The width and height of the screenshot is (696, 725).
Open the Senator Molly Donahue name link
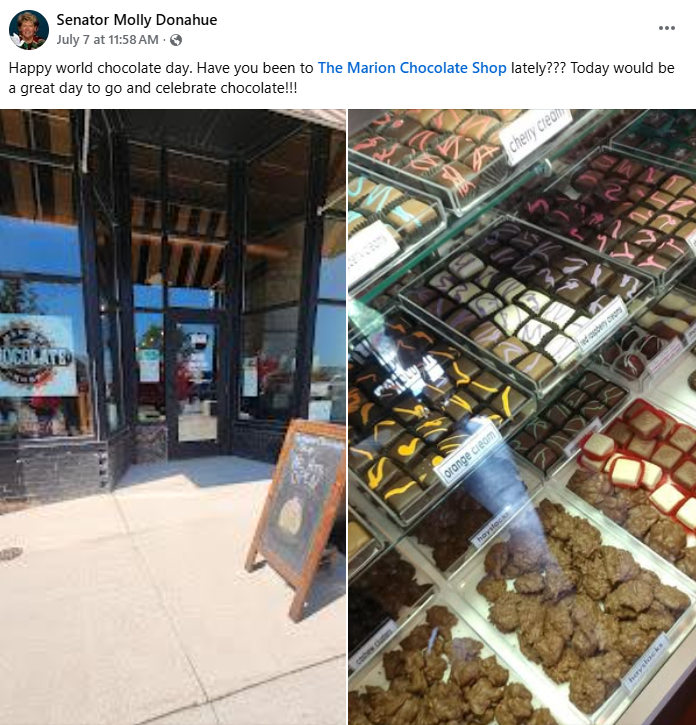(x=136, y=20)
